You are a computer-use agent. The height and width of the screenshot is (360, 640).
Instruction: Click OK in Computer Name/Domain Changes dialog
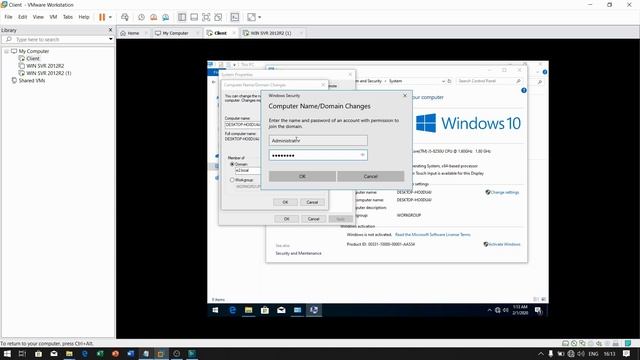[285, 202]
